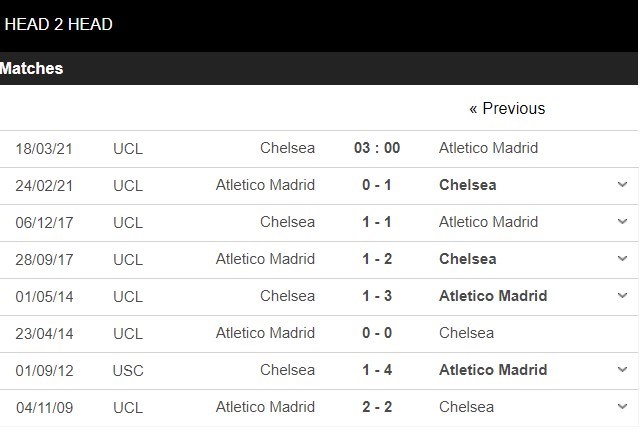Click the 1 - 3 score on 01/05/14
Viewport: 641px width, 435px height.
click(377, 296)
